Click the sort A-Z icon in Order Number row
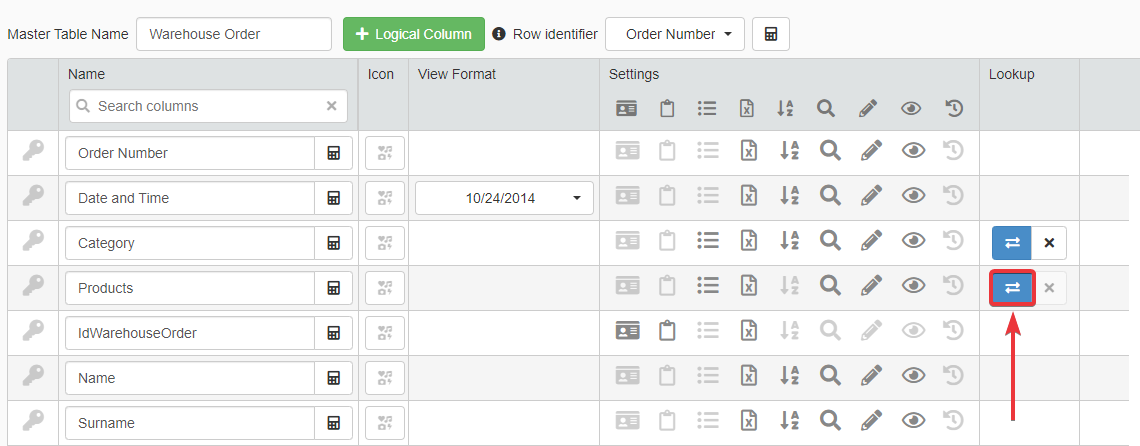Viewport: 1140px width, 446px height. click(x=788, y=151)
